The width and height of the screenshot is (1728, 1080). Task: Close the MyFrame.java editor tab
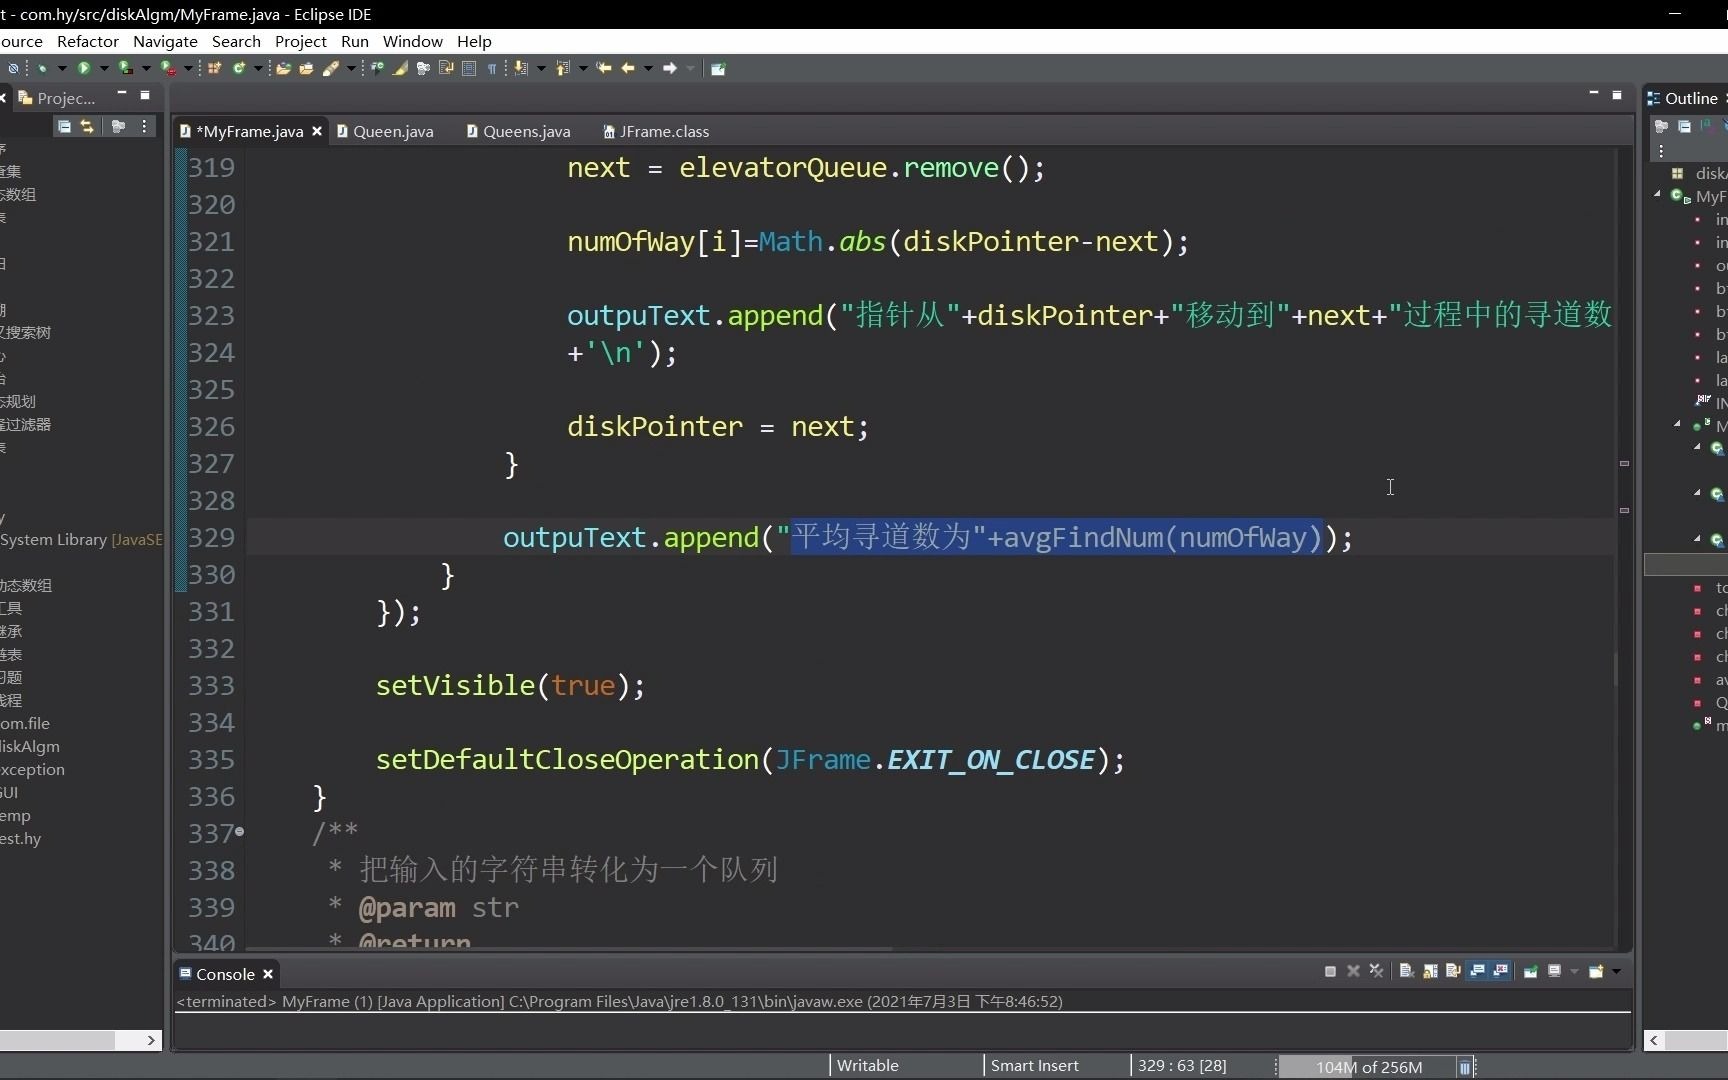(x=317, y=131)
